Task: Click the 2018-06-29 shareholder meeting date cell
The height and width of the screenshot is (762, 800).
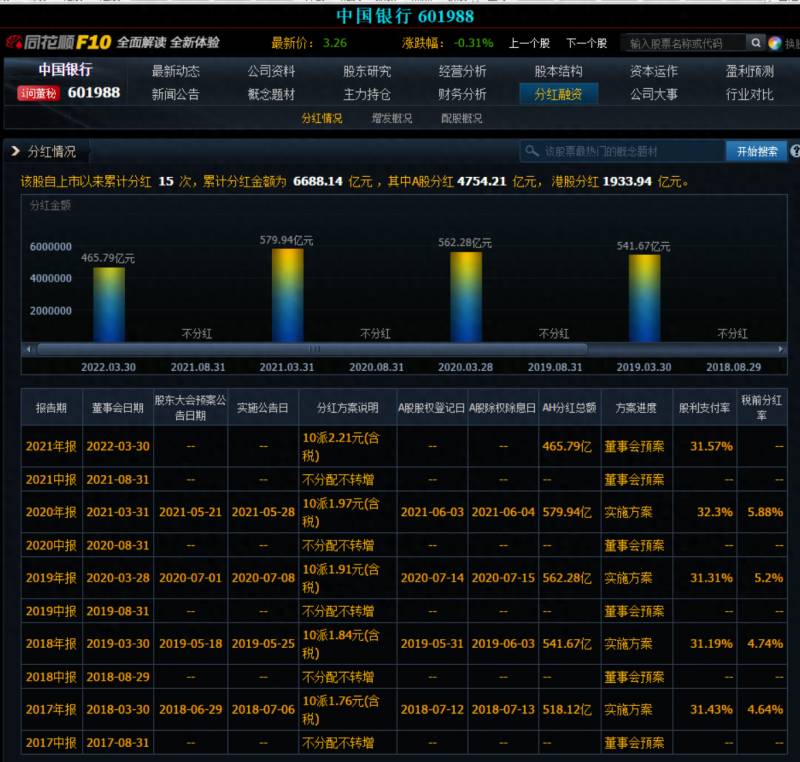Action: point(190,709)
